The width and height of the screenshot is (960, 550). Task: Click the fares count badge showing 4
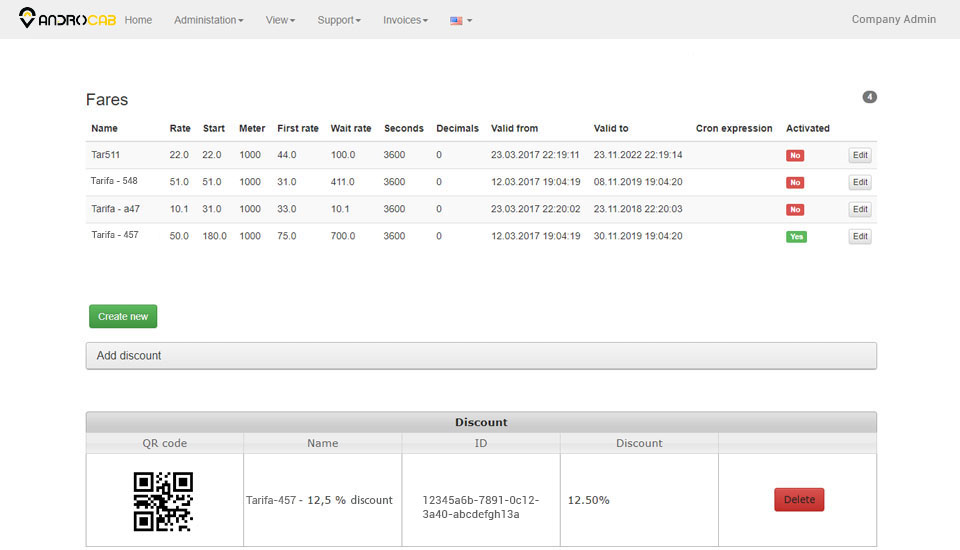[x=869, y=97]
